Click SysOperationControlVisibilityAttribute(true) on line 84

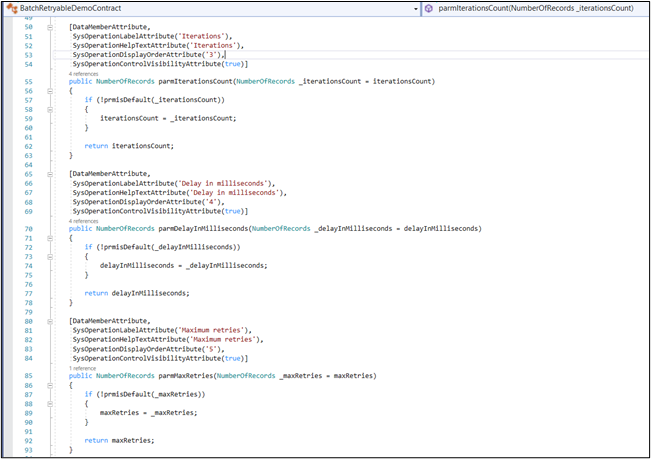tap(159, 358)
